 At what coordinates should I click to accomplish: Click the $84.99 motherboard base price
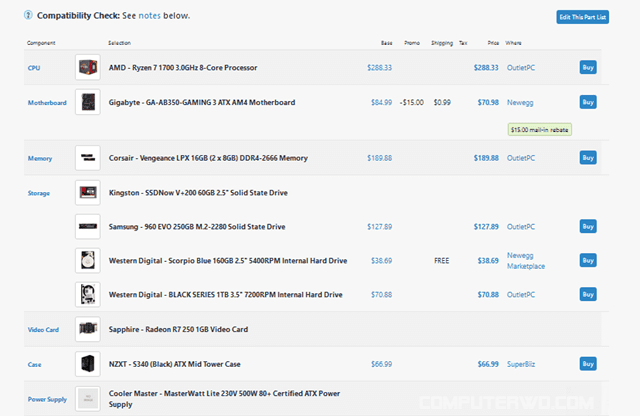(x=382, y=102)
